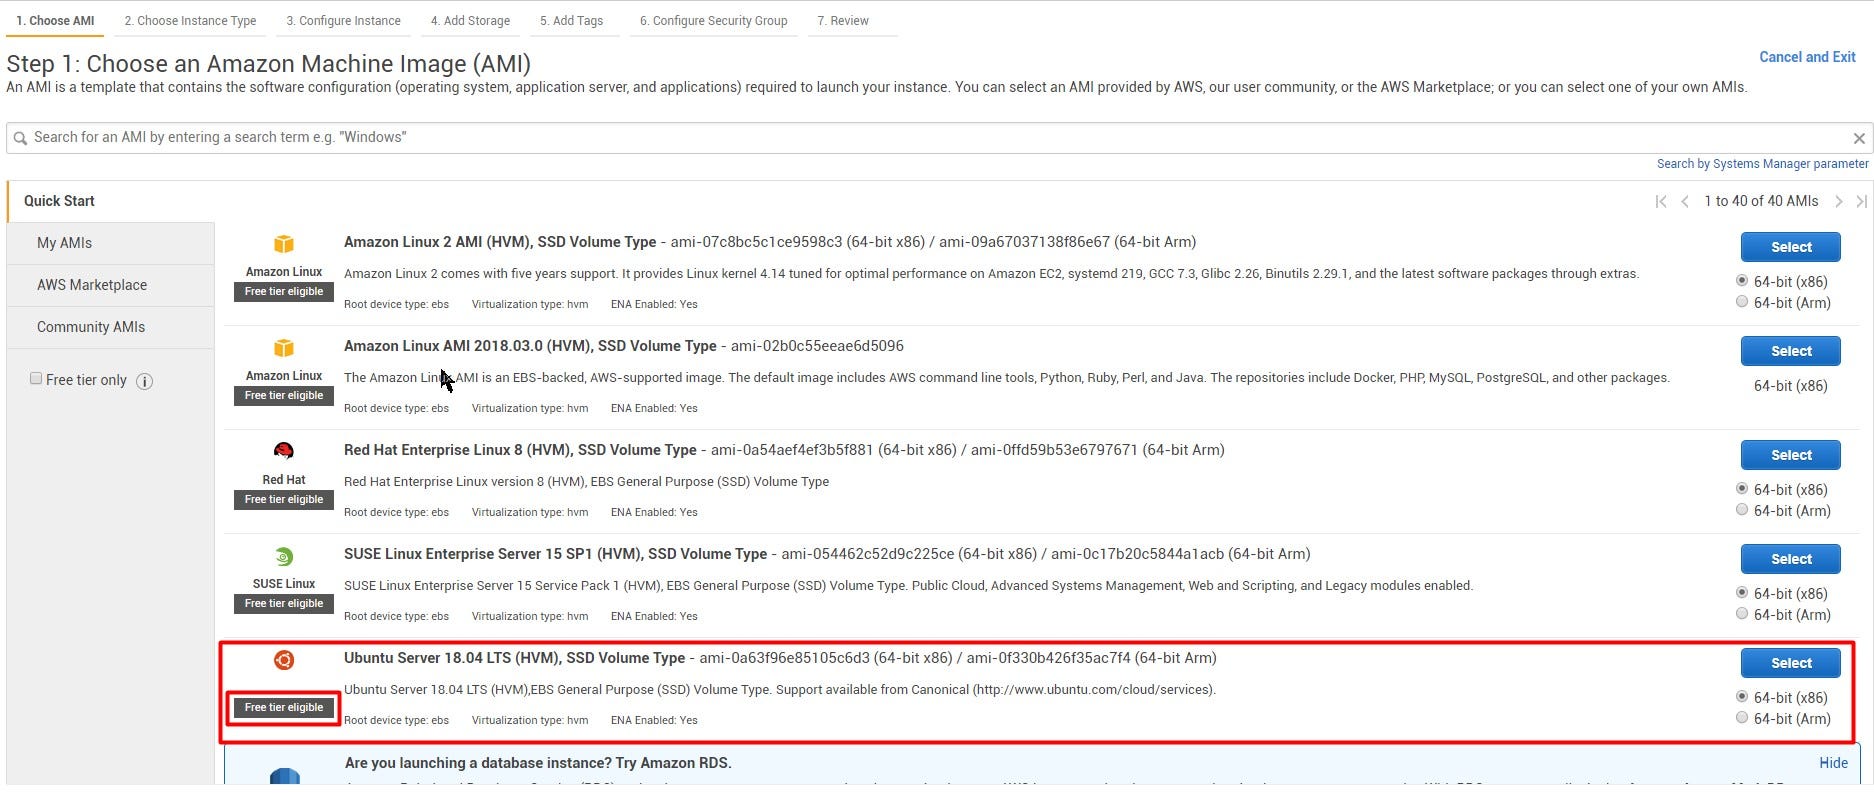Select 64-bit (x86) for Ubuntu Server 18.04
The width and height of the screenshot is (1874, 793).
tap(1742, 697)
